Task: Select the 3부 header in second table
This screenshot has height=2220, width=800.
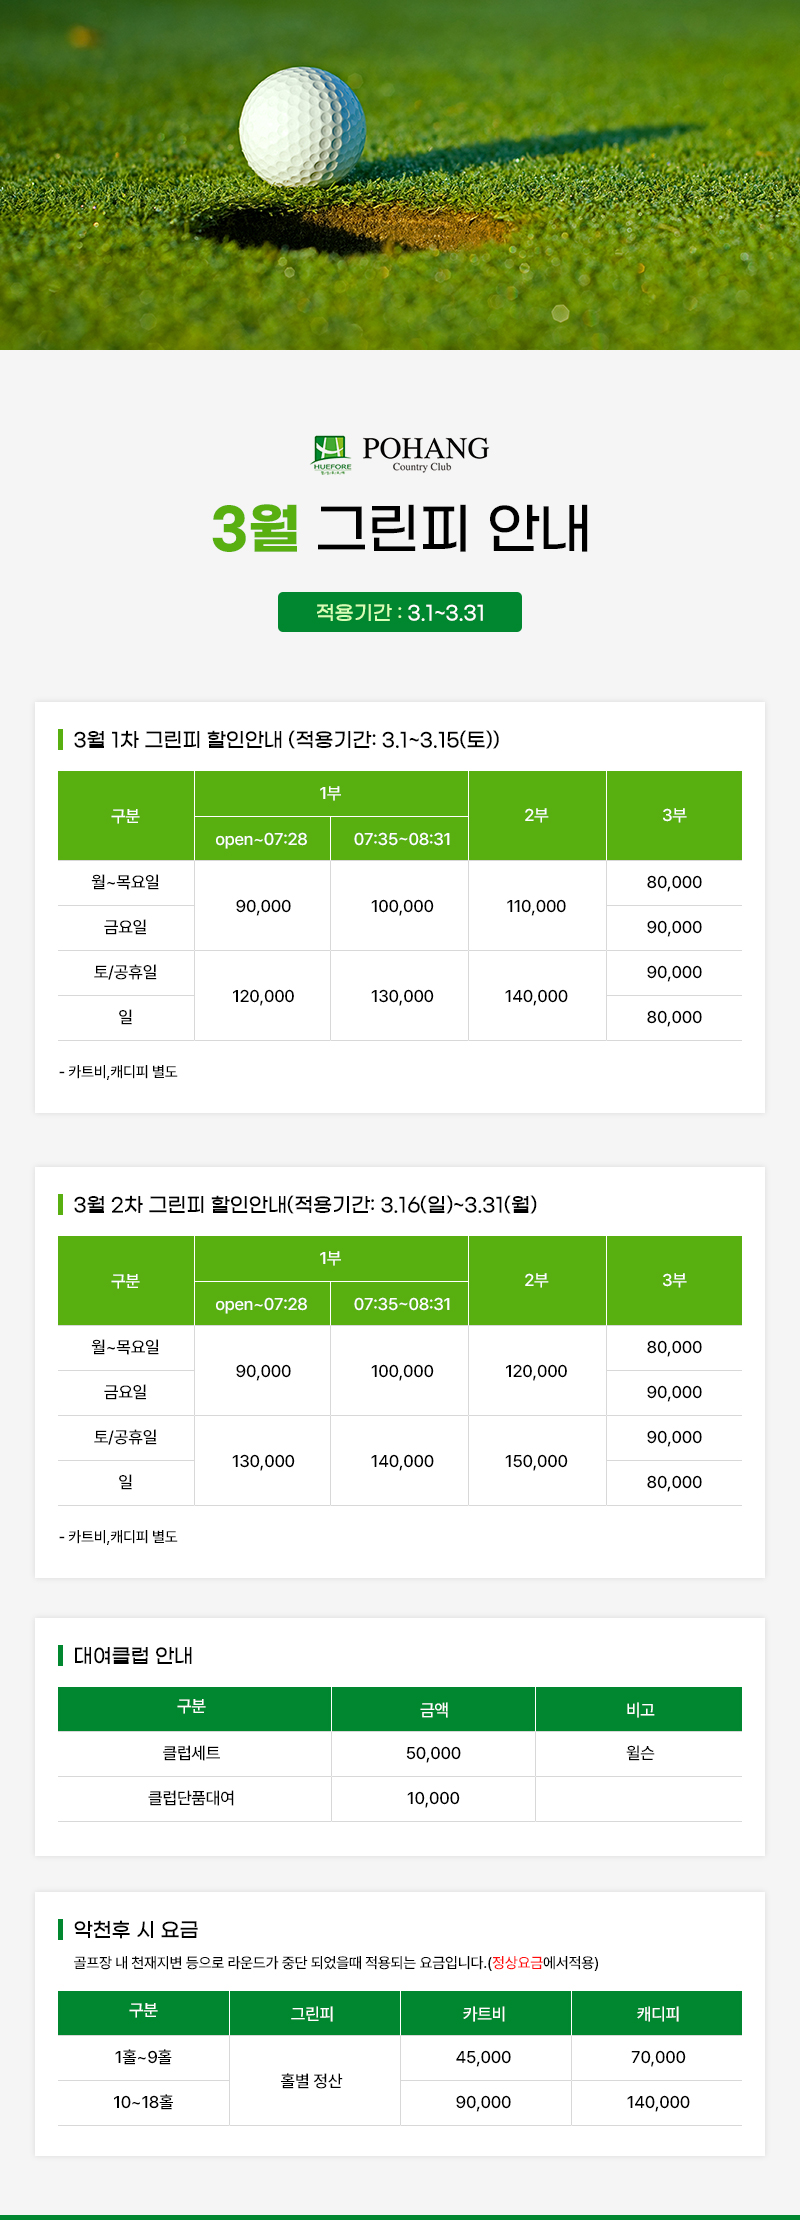Action: [x=674, y=1280]
